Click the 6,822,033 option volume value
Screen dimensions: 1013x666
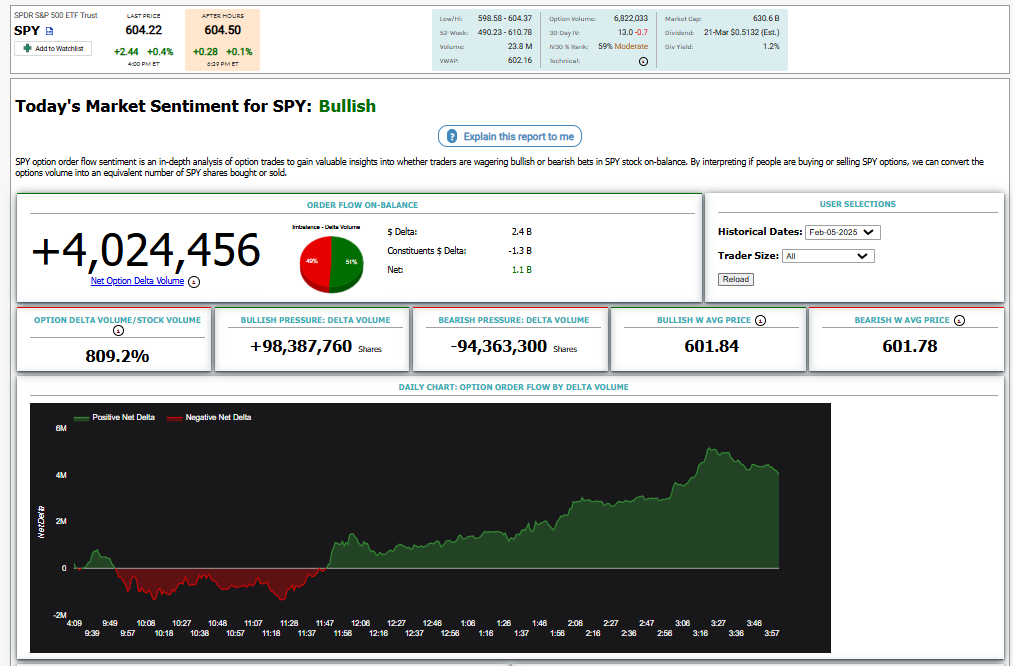631,19
